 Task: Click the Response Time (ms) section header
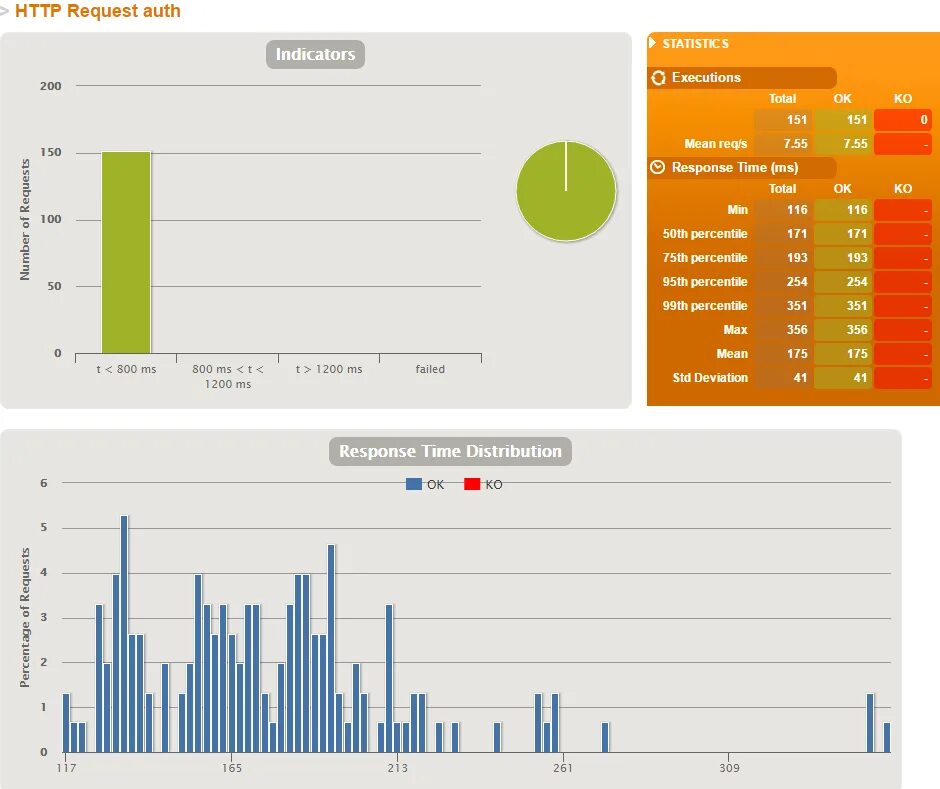(742, 167)
